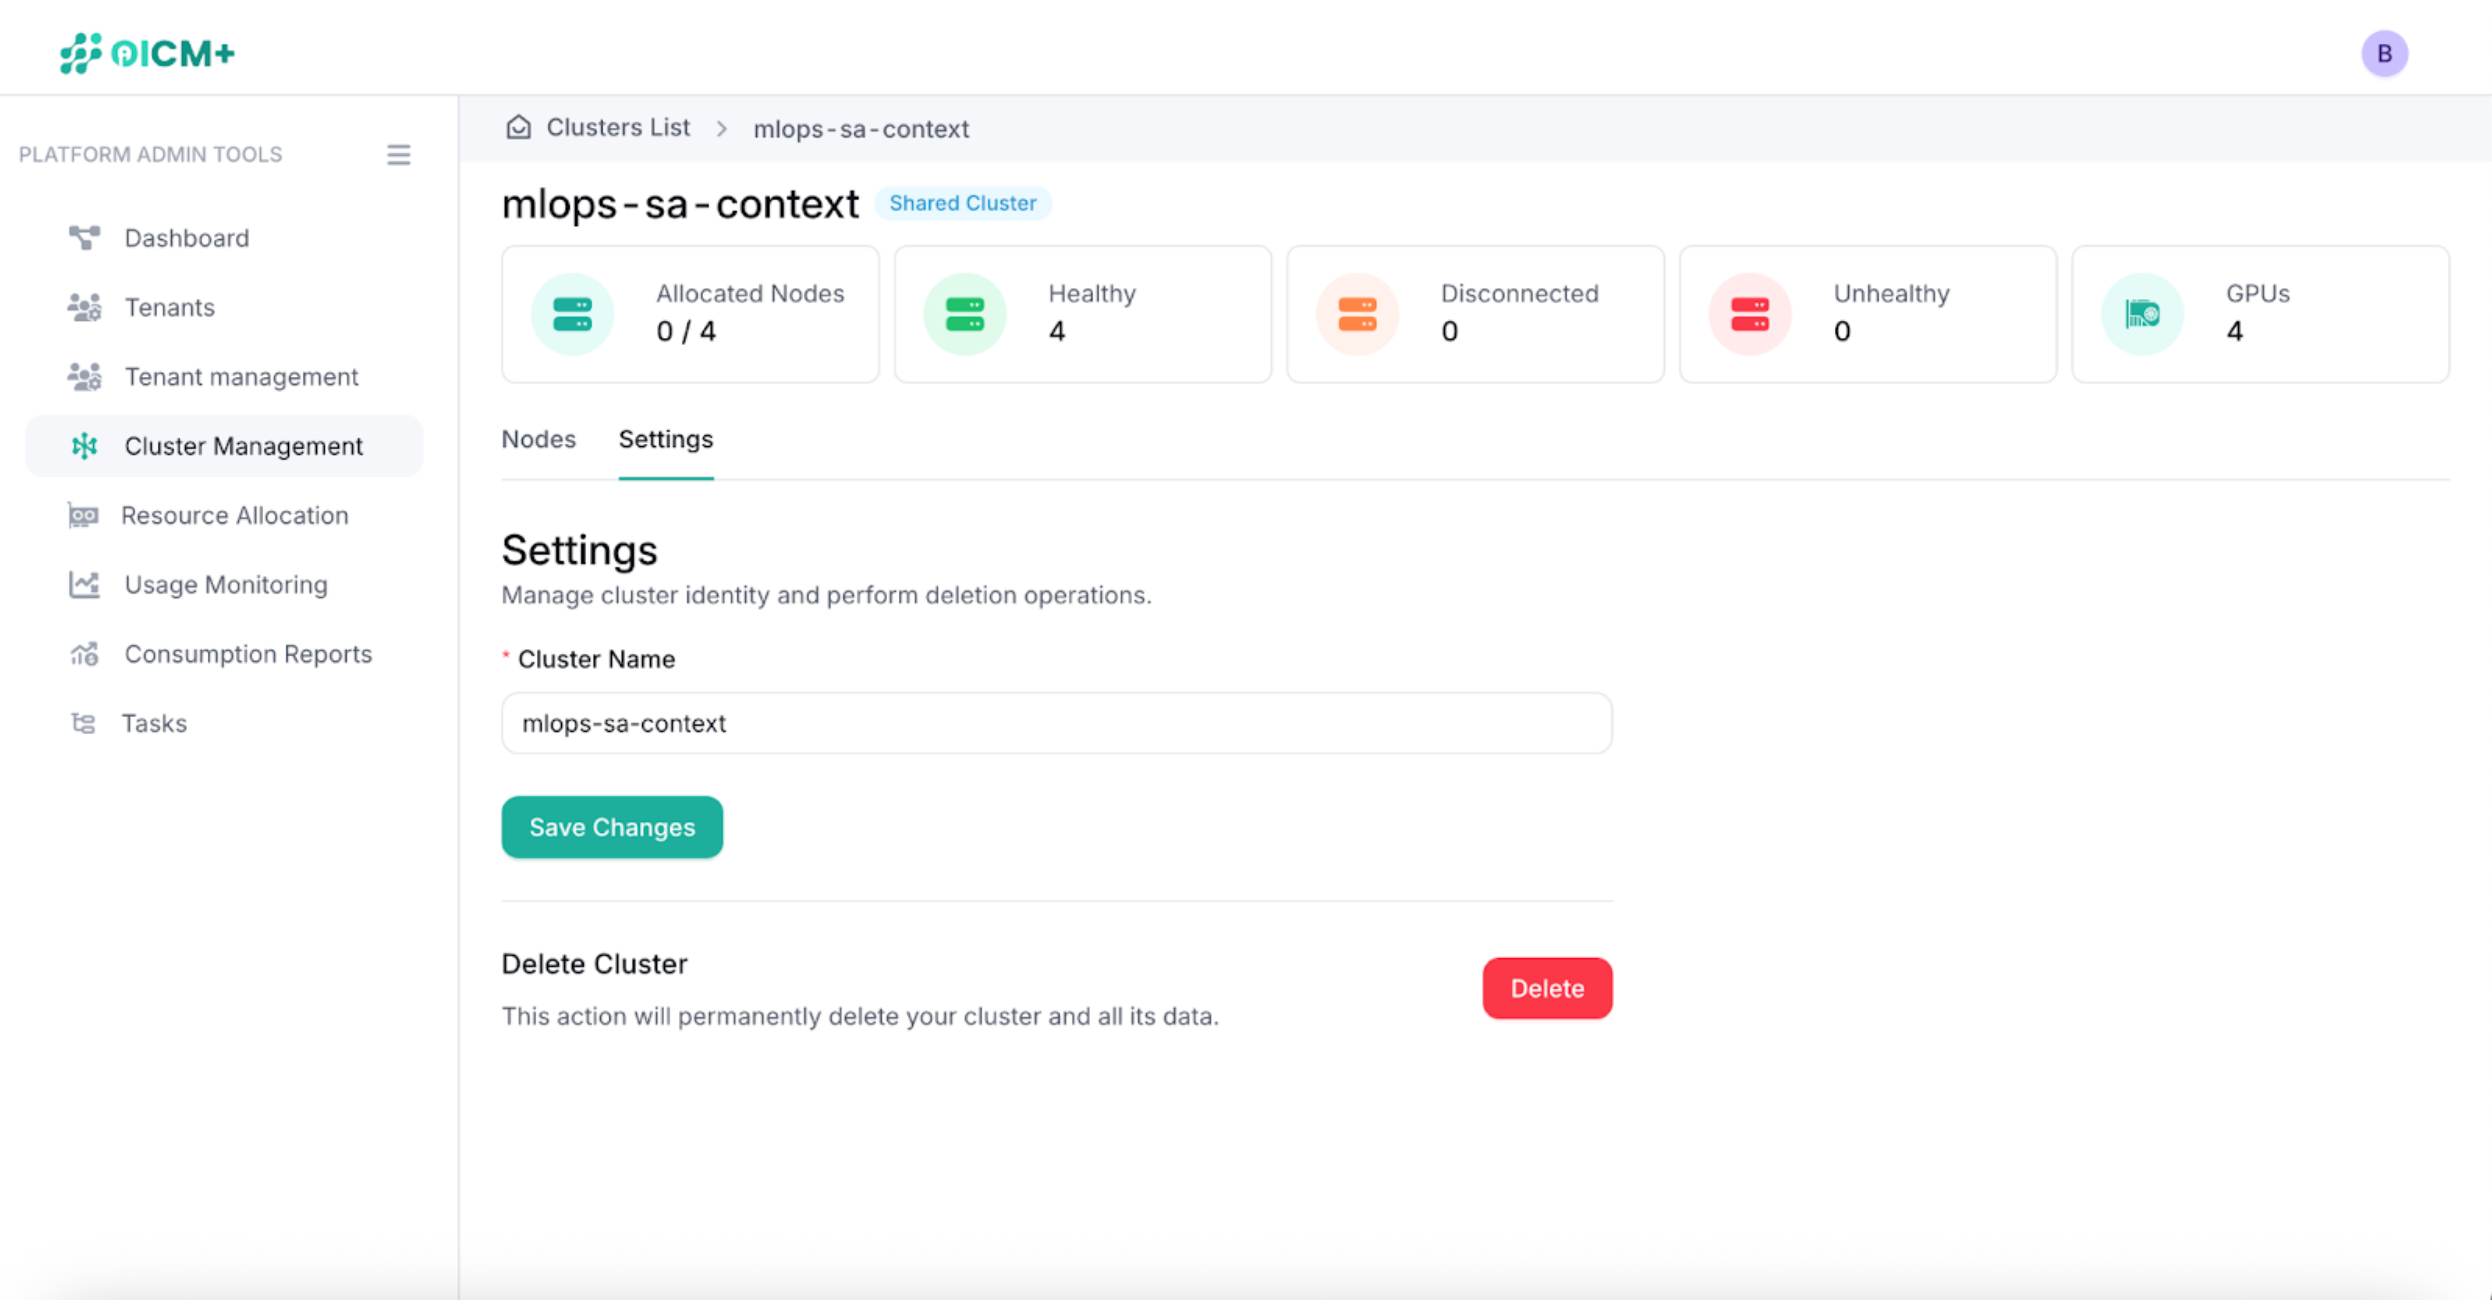Click the Save Changes button
This screenshot has width=2492, height=1302.
[x=611, y=827]
